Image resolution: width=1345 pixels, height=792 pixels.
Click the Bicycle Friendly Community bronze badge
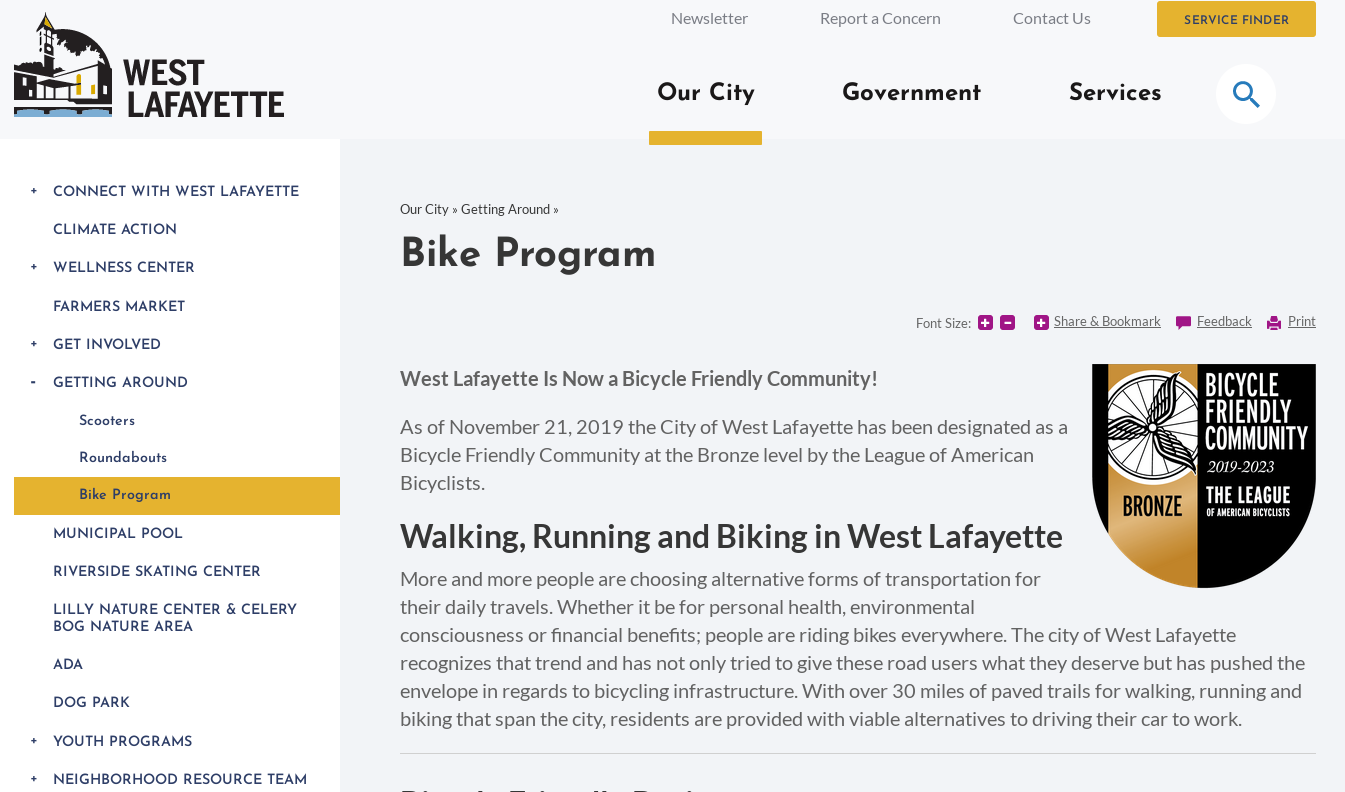pos(1203,476)
